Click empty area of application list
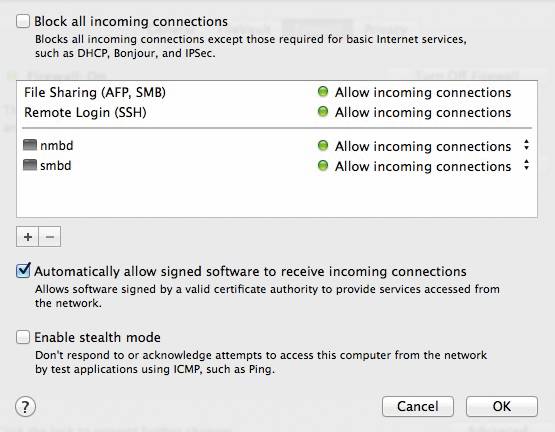 pos(277,196)
